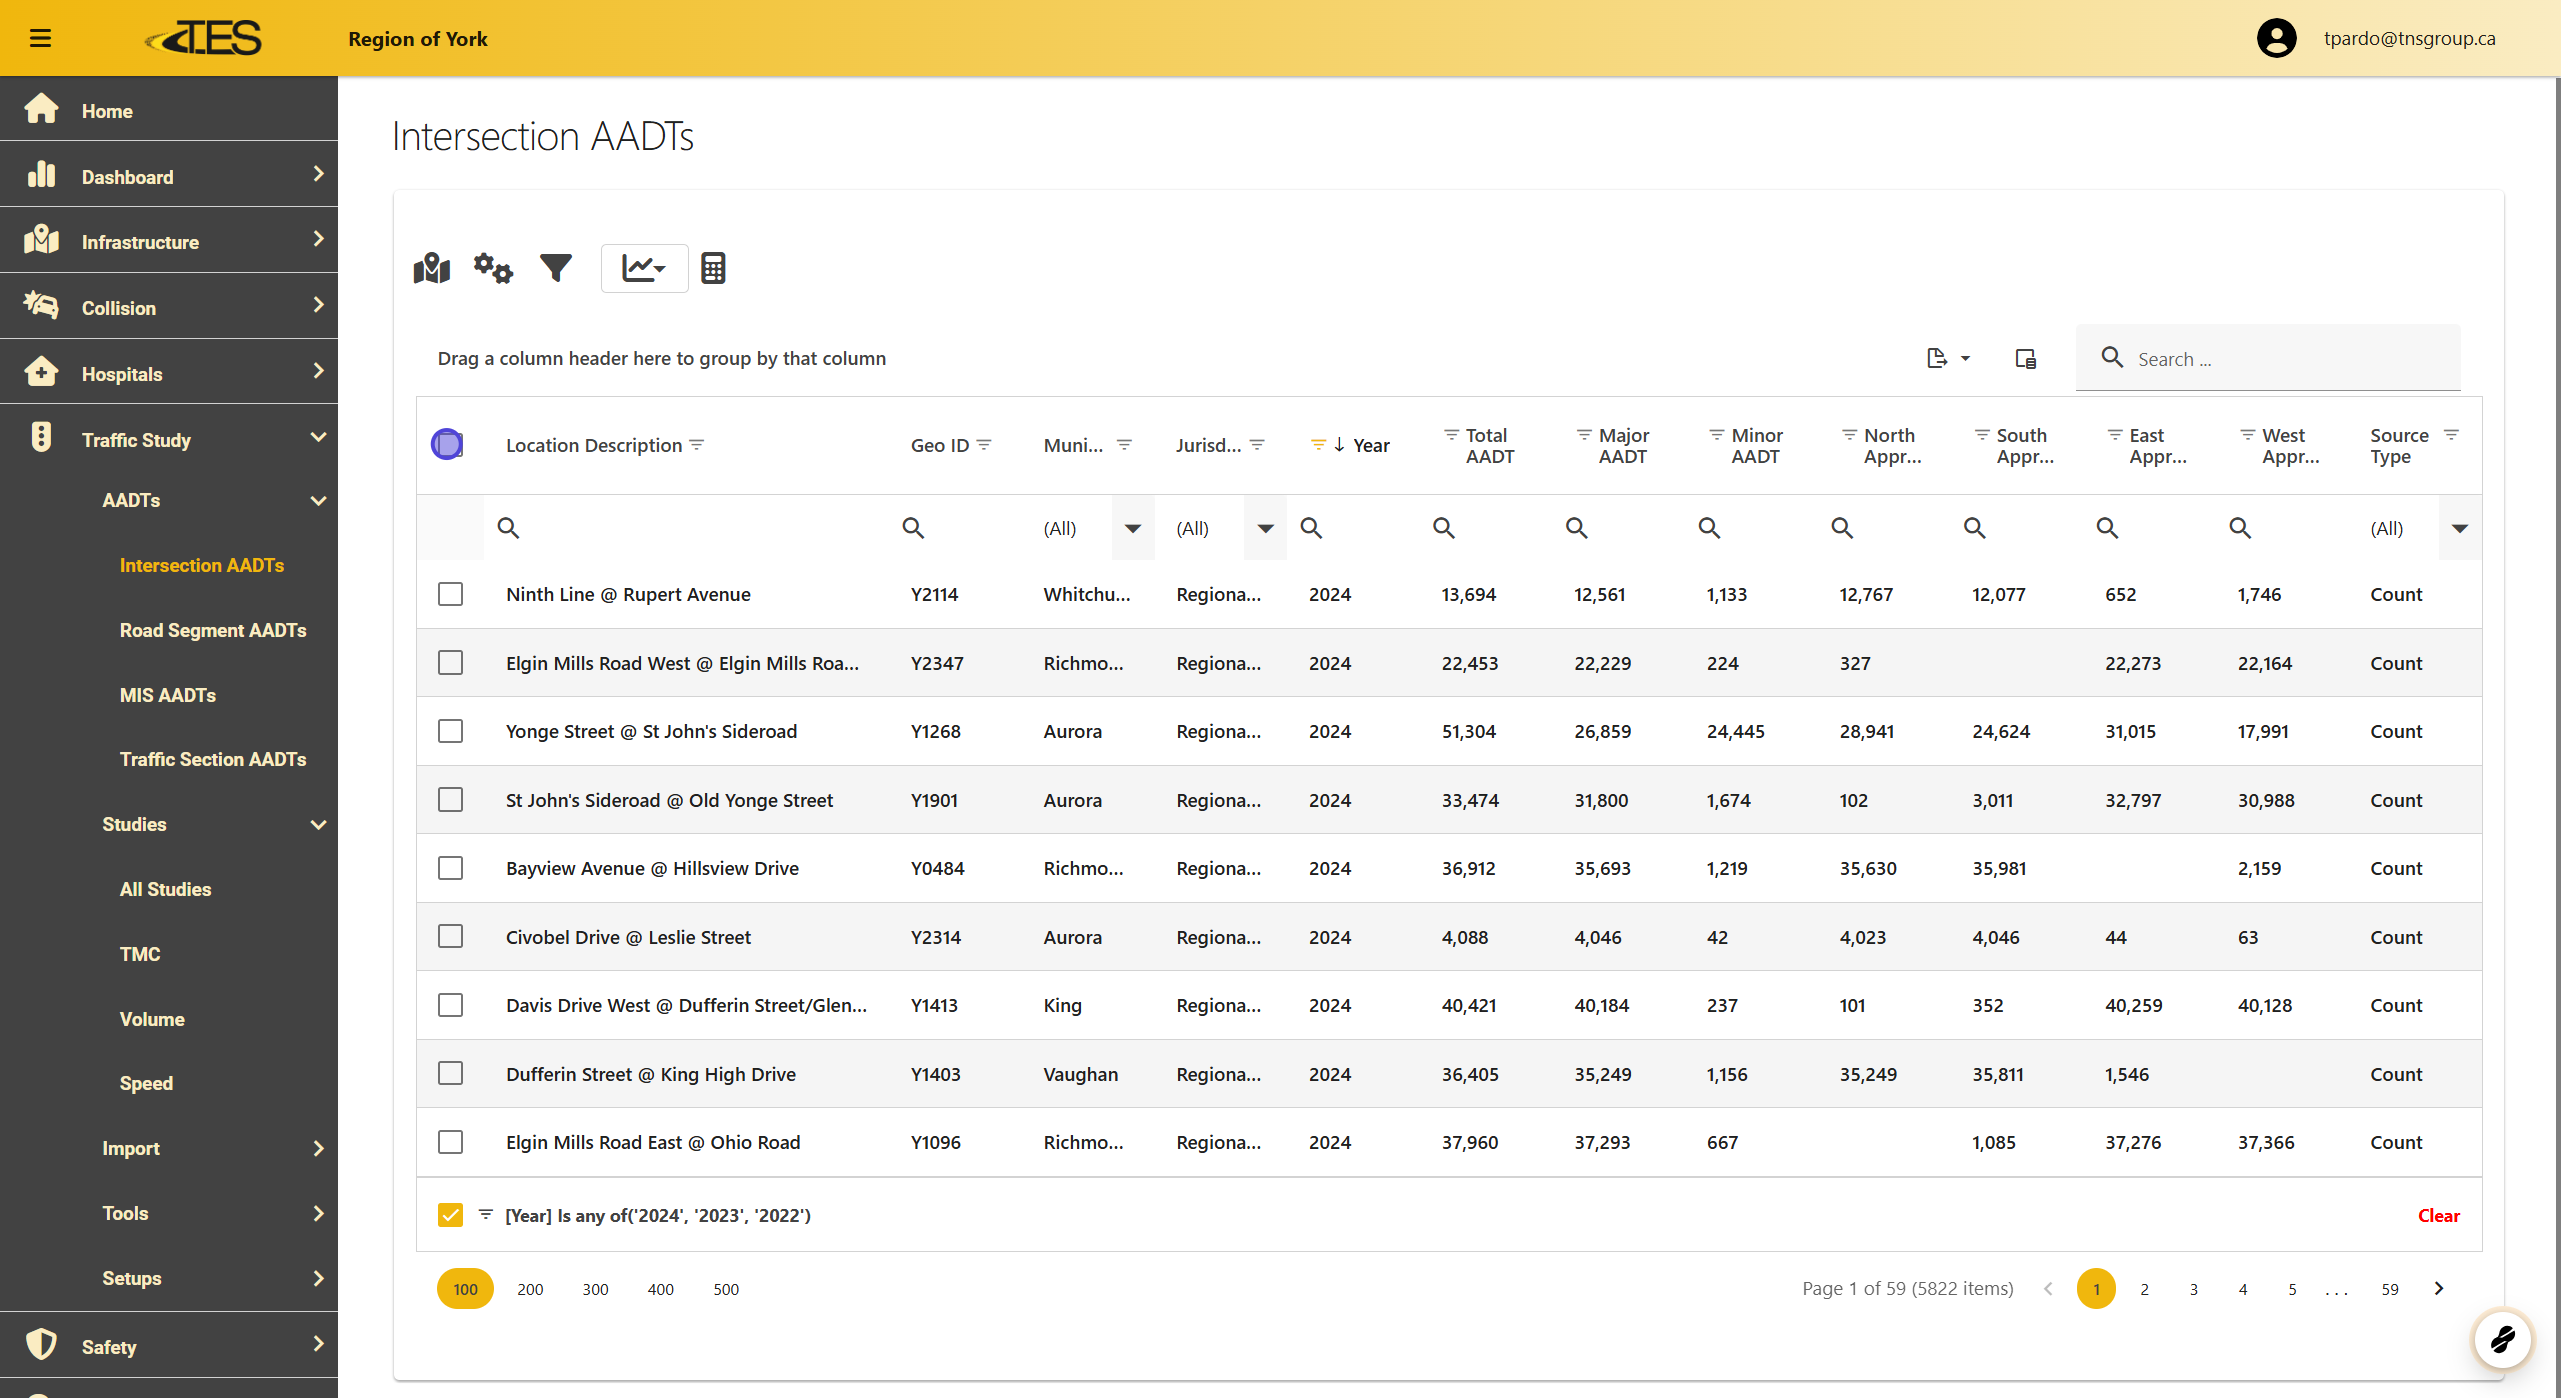This screenshot has width=2561, height=1398.
Task: Open the map view icon in toolbar
Action: coord(432,268)
